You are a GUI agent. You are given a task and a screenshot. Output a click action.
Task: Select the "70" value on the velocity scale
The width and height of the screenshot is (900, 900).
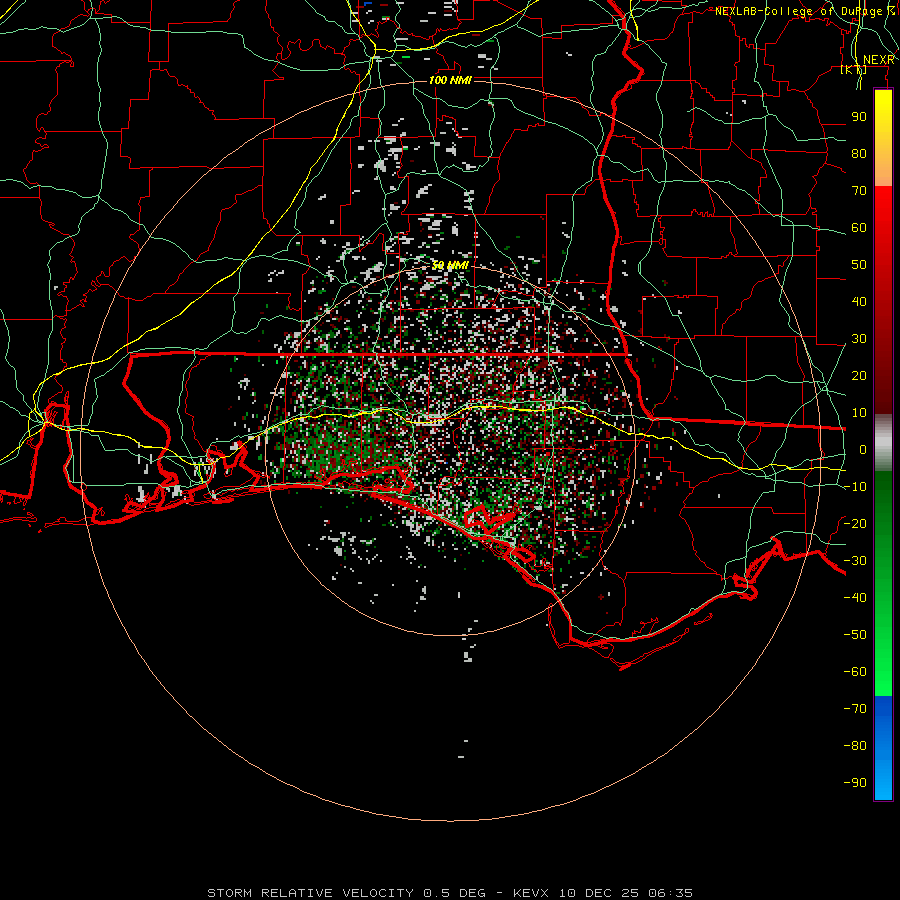859,191
